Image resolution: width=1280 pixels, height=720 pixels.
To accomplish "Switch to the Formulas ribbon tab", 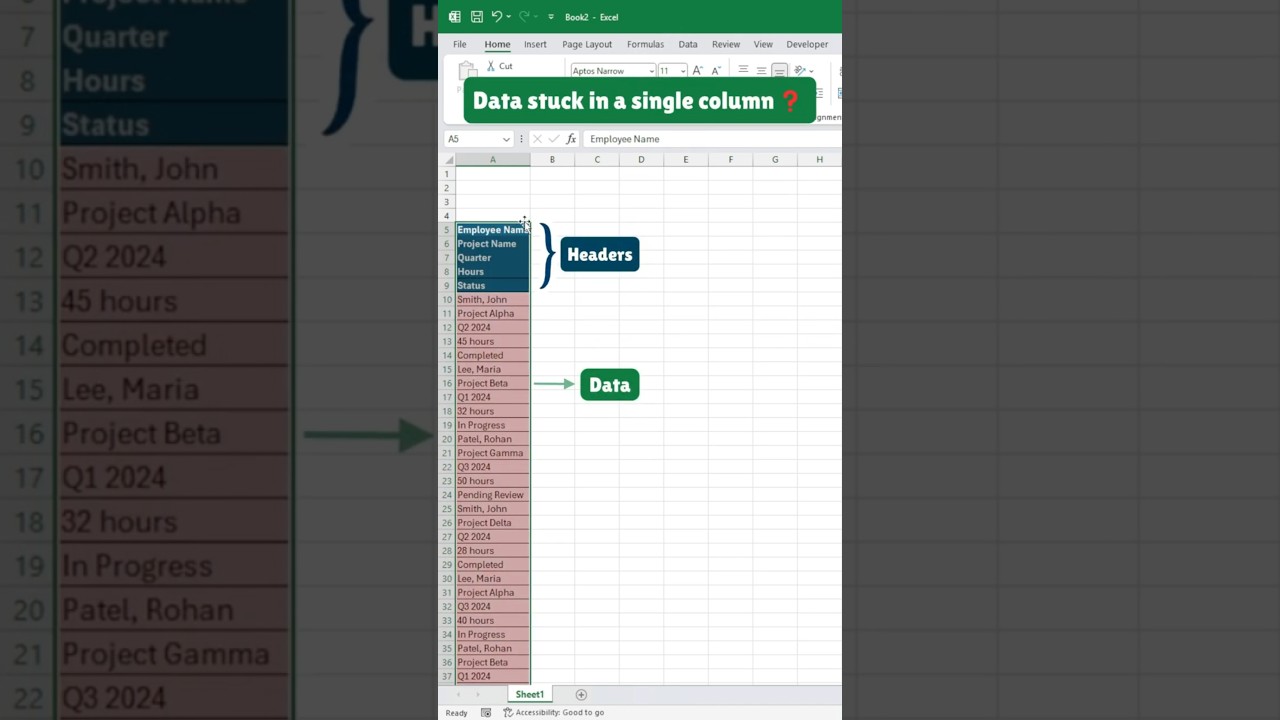I will pyautogui.click(x=645, y=44).
